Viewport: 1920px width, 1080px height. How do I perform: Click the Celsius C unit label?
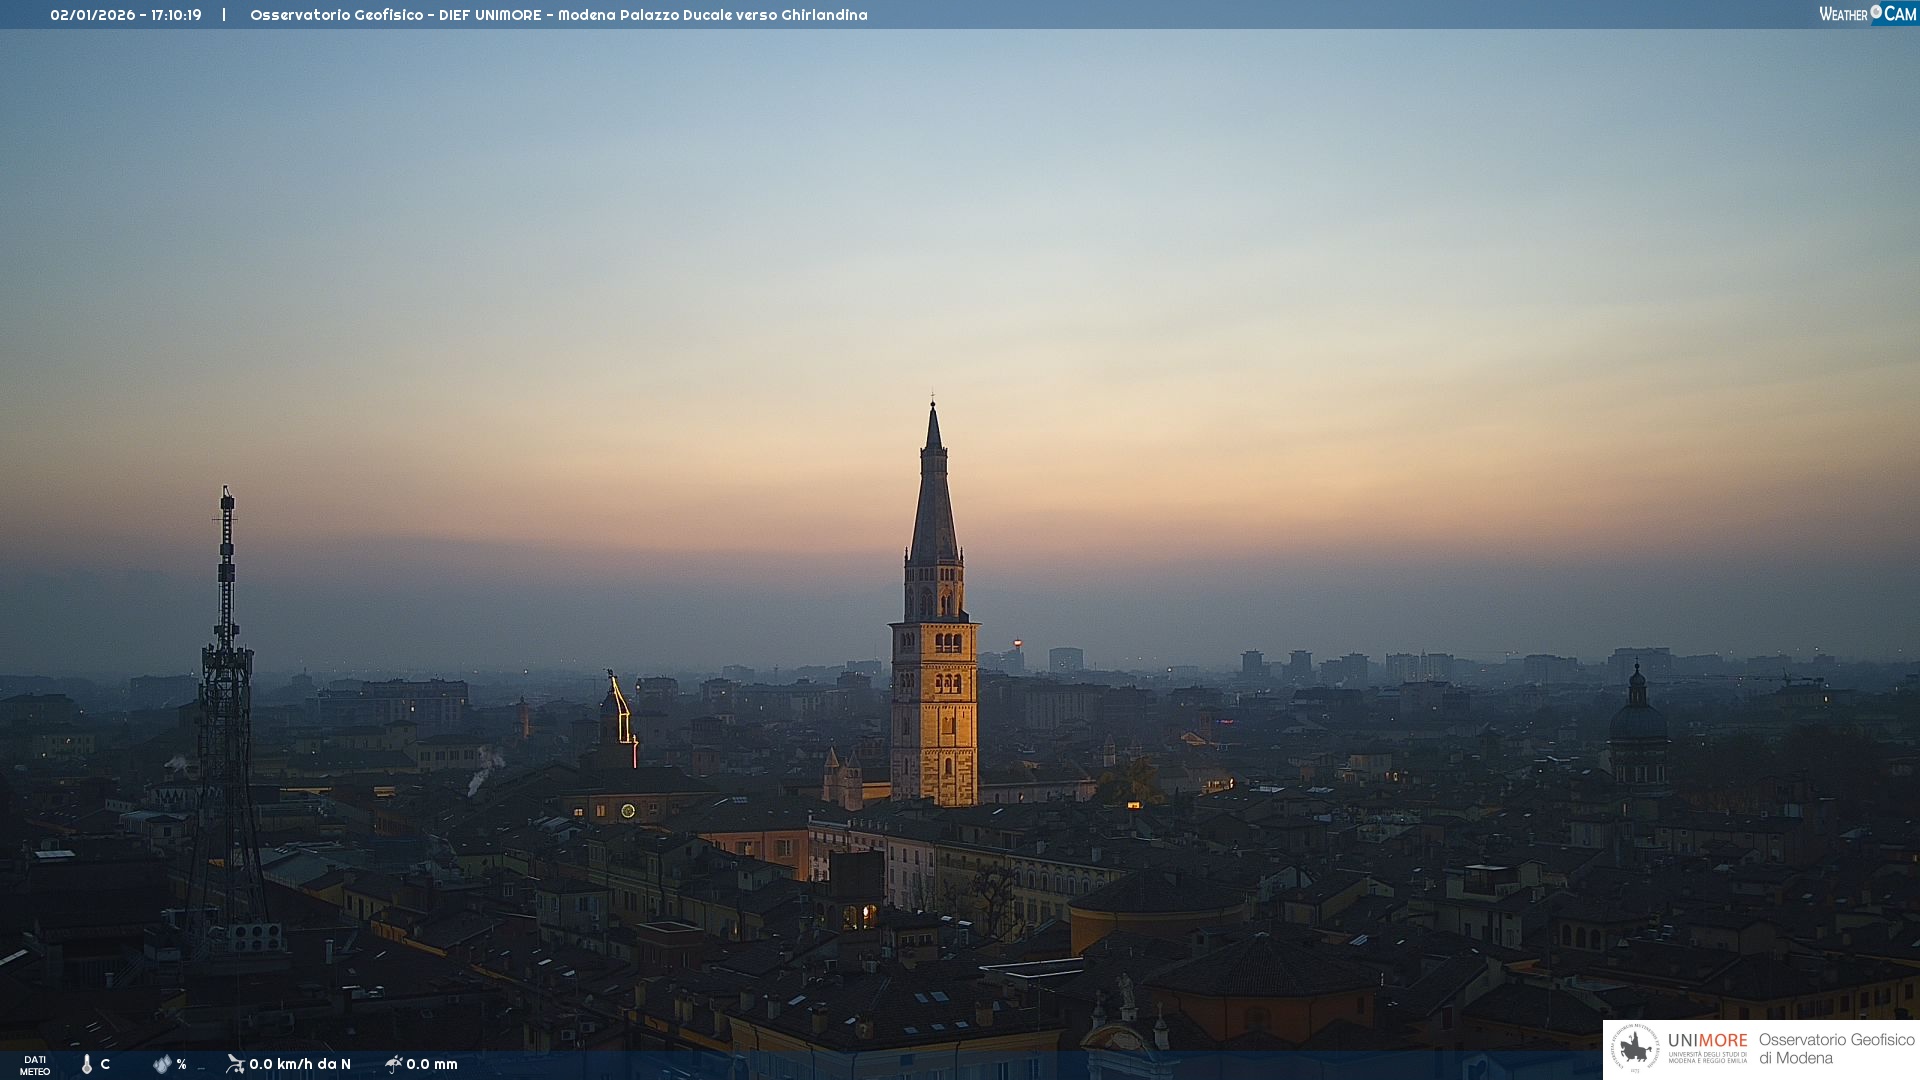105,1064
